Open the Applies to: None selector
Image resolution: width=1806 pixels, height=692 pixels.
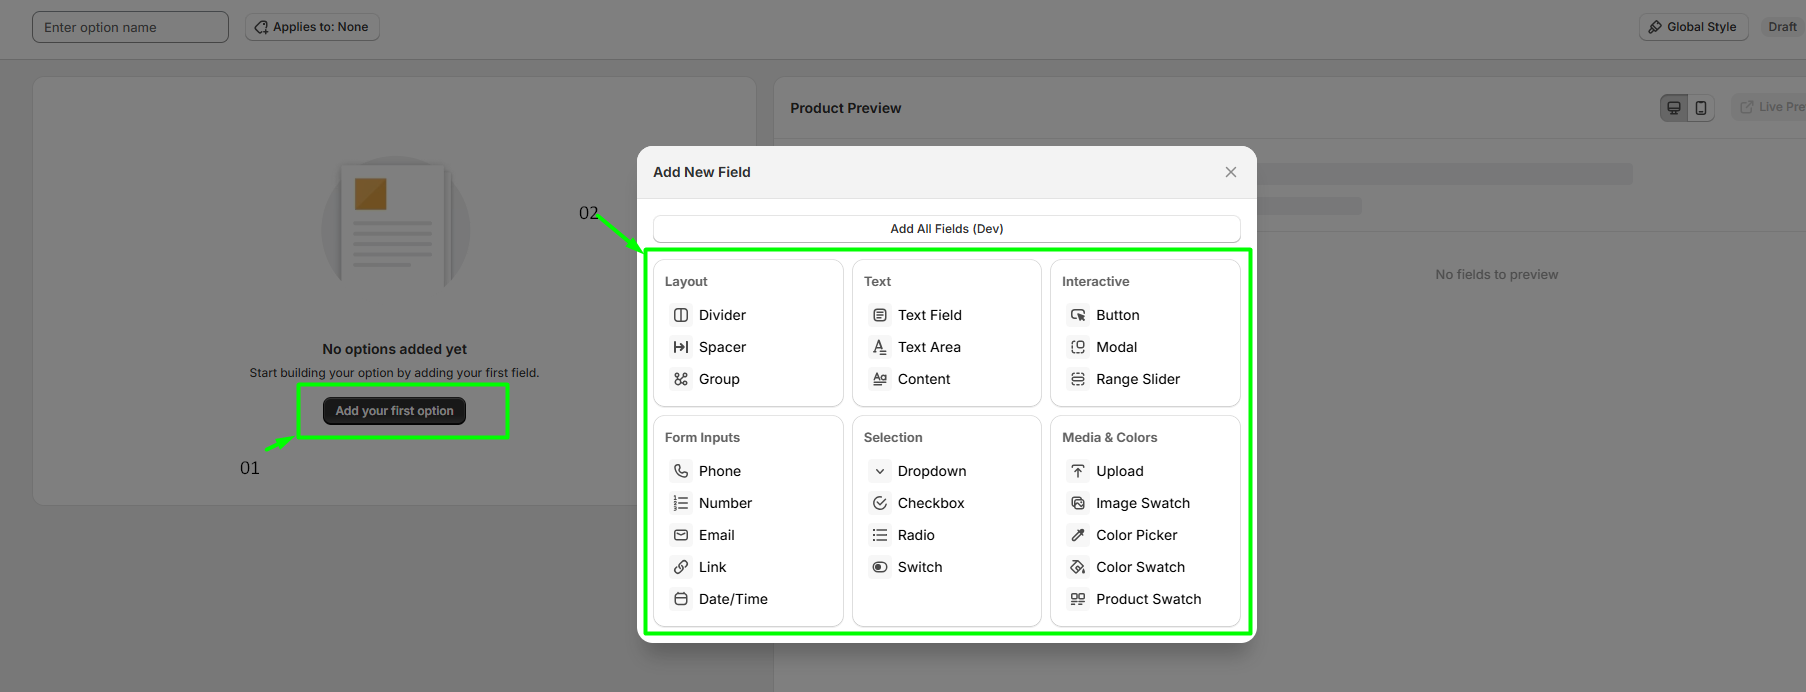coord(312,27)
